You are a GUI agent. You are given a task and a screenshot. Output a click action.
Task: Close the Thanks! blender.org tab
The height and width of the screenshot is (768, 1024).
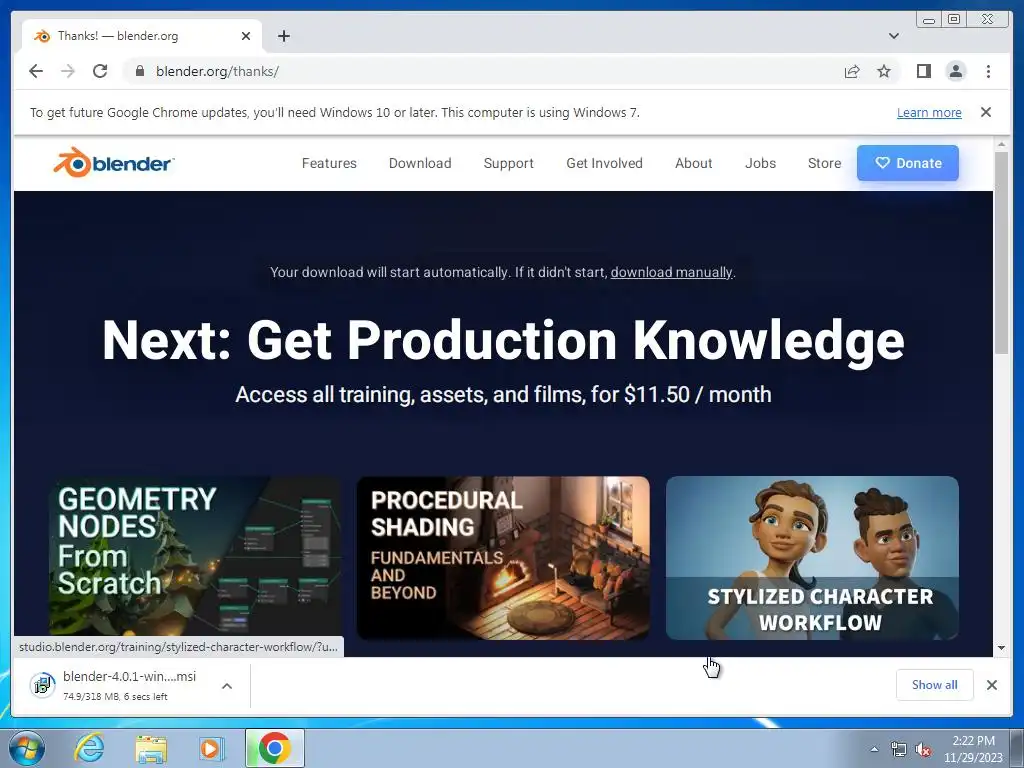pyautogui.click(x=246, y=36)
